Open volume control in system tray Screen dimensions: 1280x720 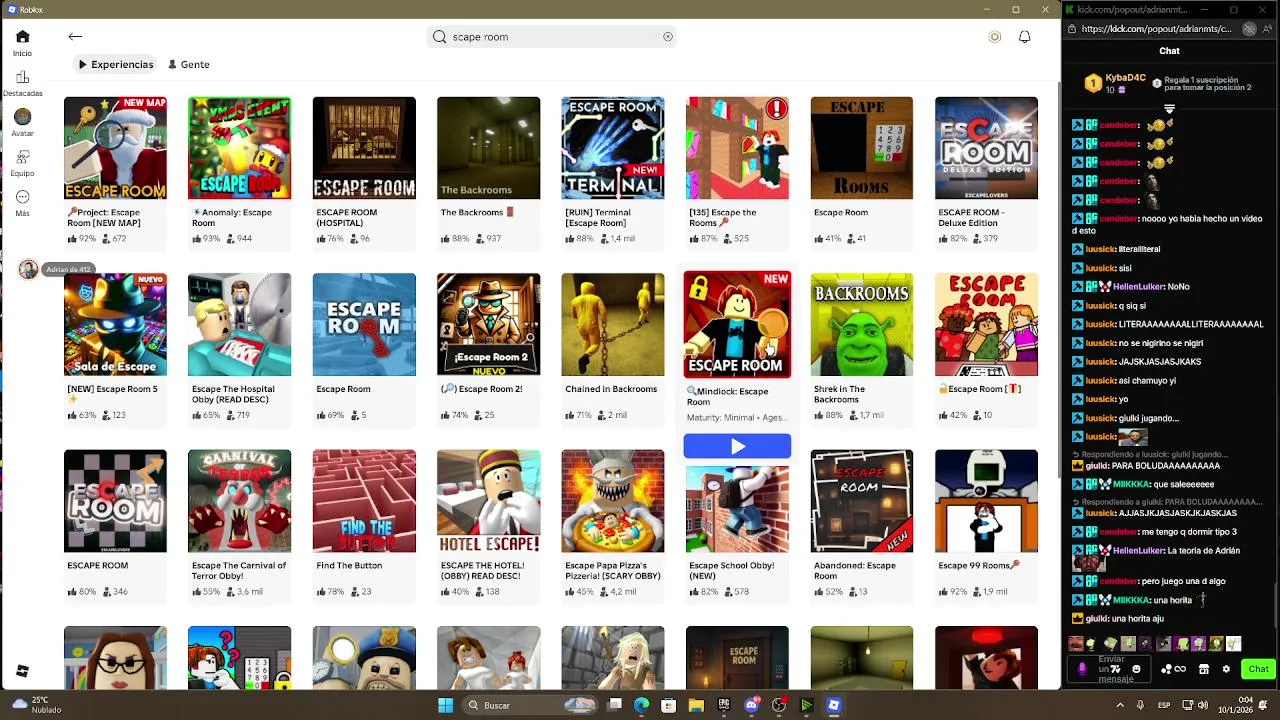pyautogui.click(x=1205, y=705)
